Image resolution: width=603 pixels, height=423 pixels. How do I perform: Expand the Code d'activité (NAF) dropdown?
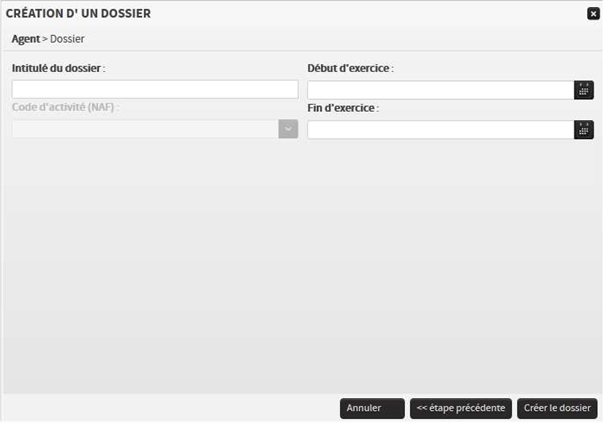(x=288, y=129)
